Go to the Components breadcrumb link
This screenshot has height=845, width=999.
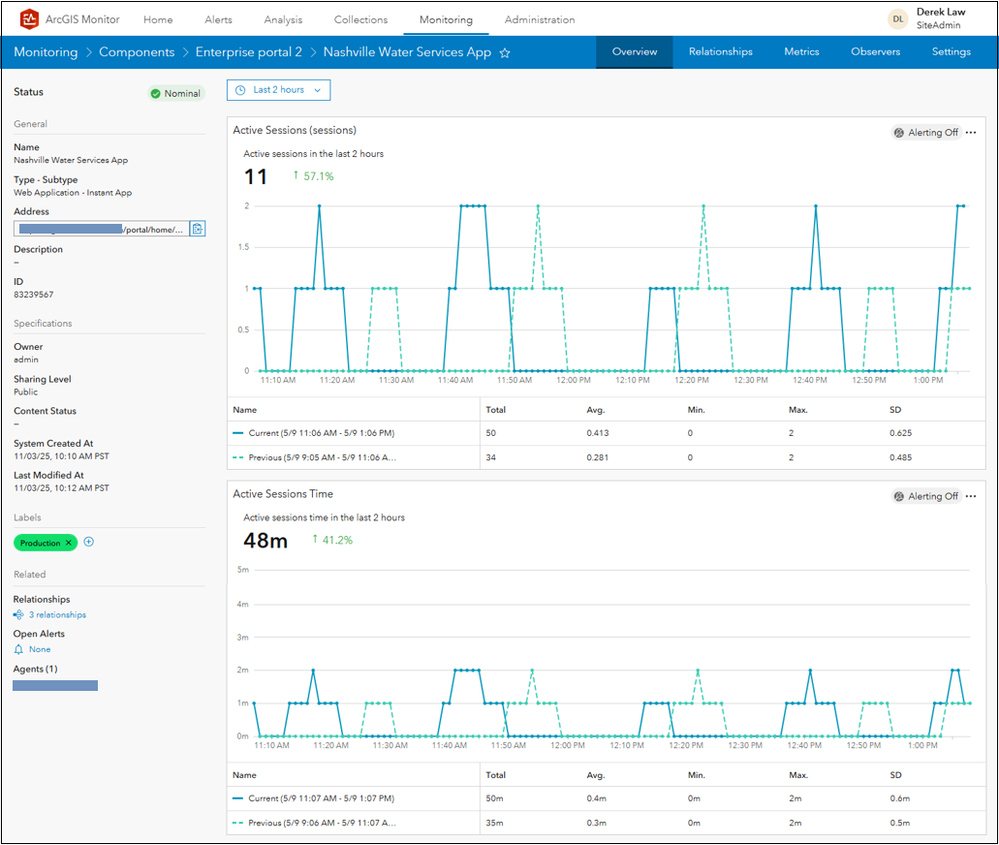pos(136,52)
